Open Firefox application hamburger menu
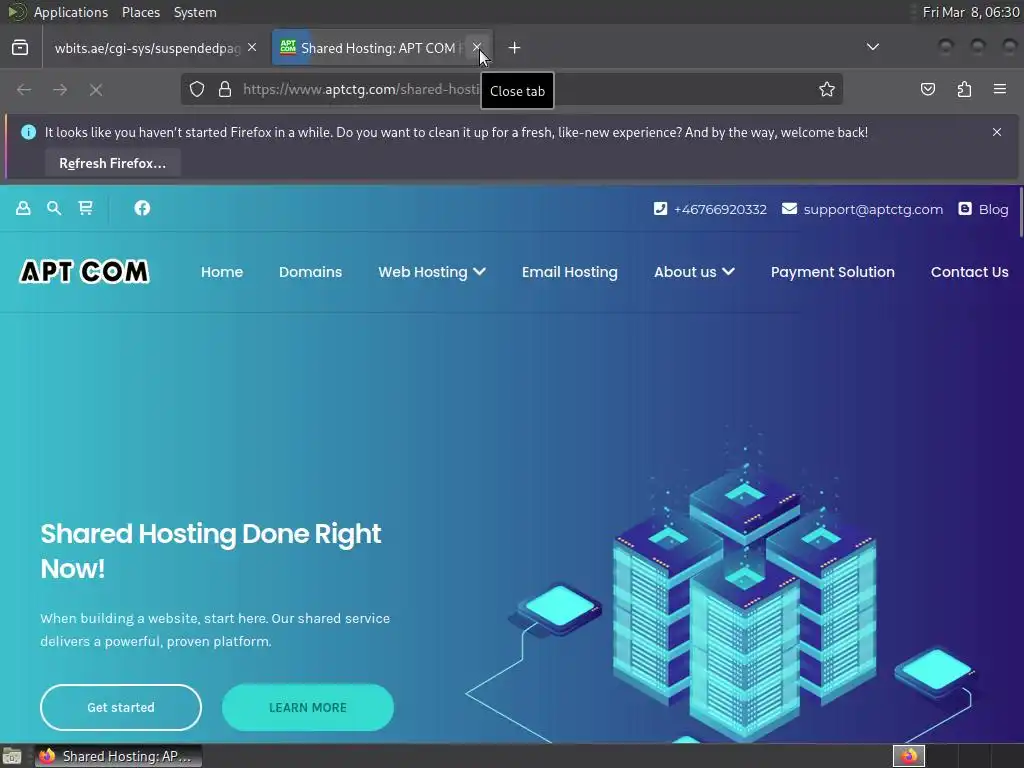This screenshot has width=1024, height=768. pyautogui.click(x=999, y=89)
